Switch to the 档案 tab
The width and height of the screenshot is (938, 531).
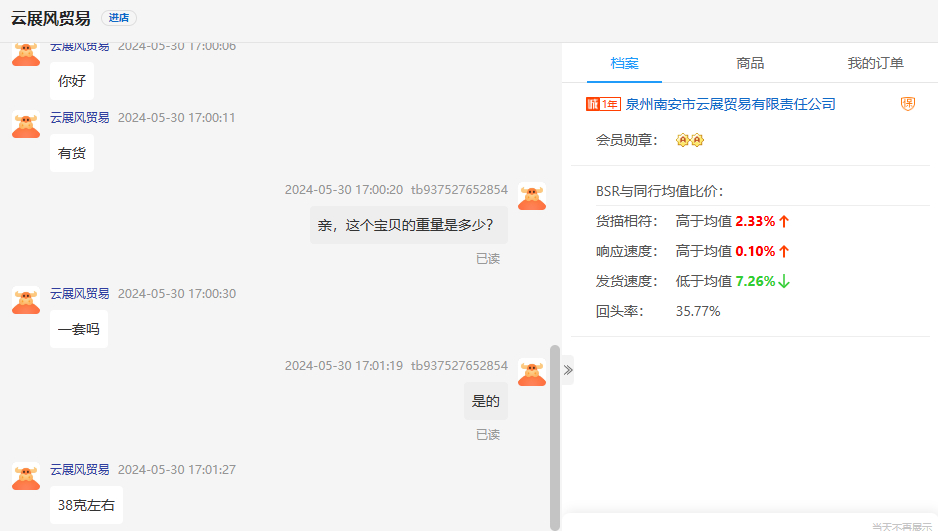click(x=625, y=63)
